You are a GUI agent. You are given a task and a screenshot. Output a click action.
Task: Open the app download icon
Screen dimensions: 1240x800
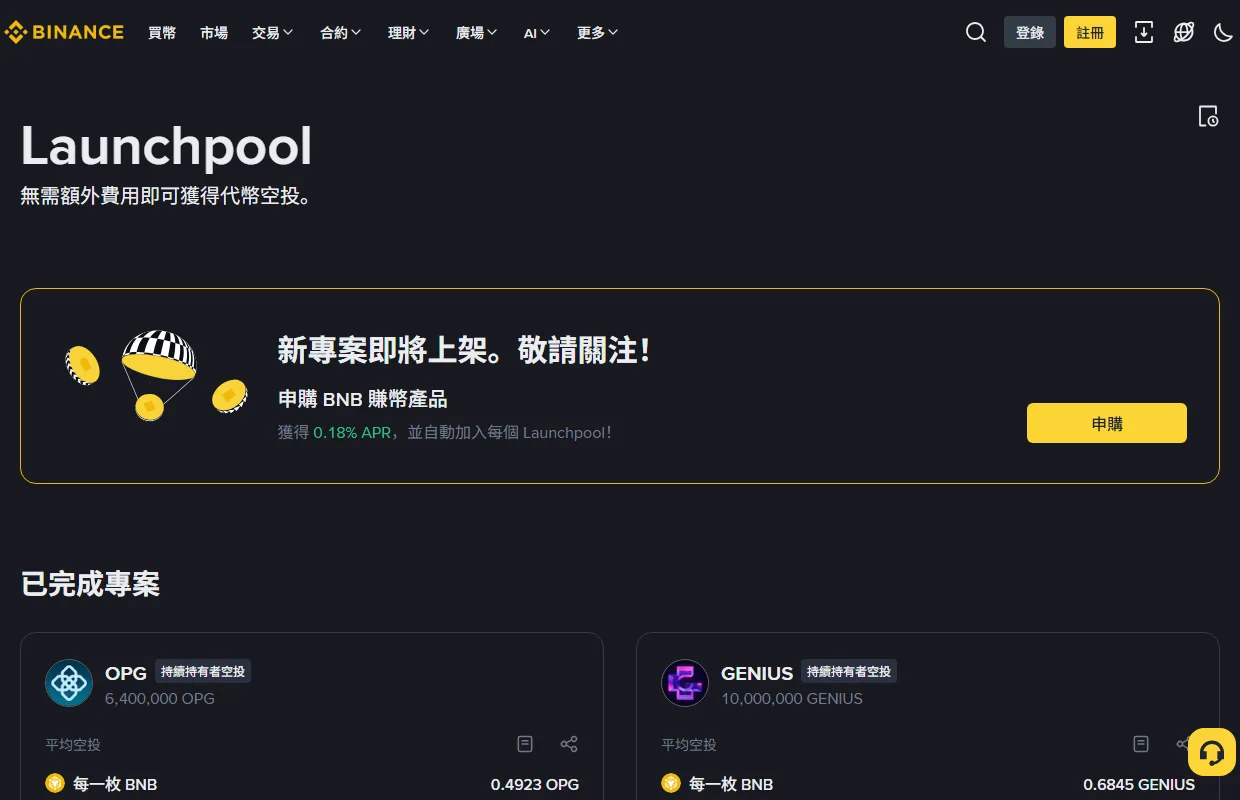point(1144,32)
